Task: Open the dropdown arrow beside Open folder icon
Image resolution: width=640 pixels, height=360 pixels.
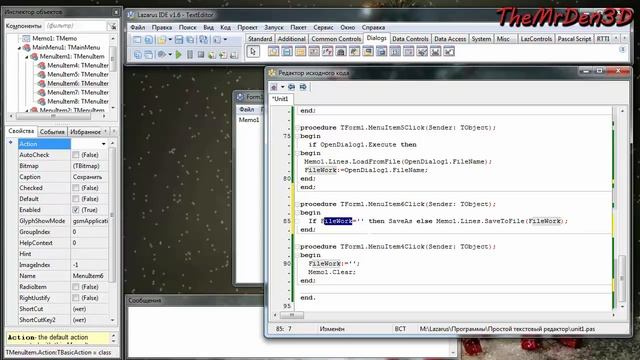Action: (170, 40)
